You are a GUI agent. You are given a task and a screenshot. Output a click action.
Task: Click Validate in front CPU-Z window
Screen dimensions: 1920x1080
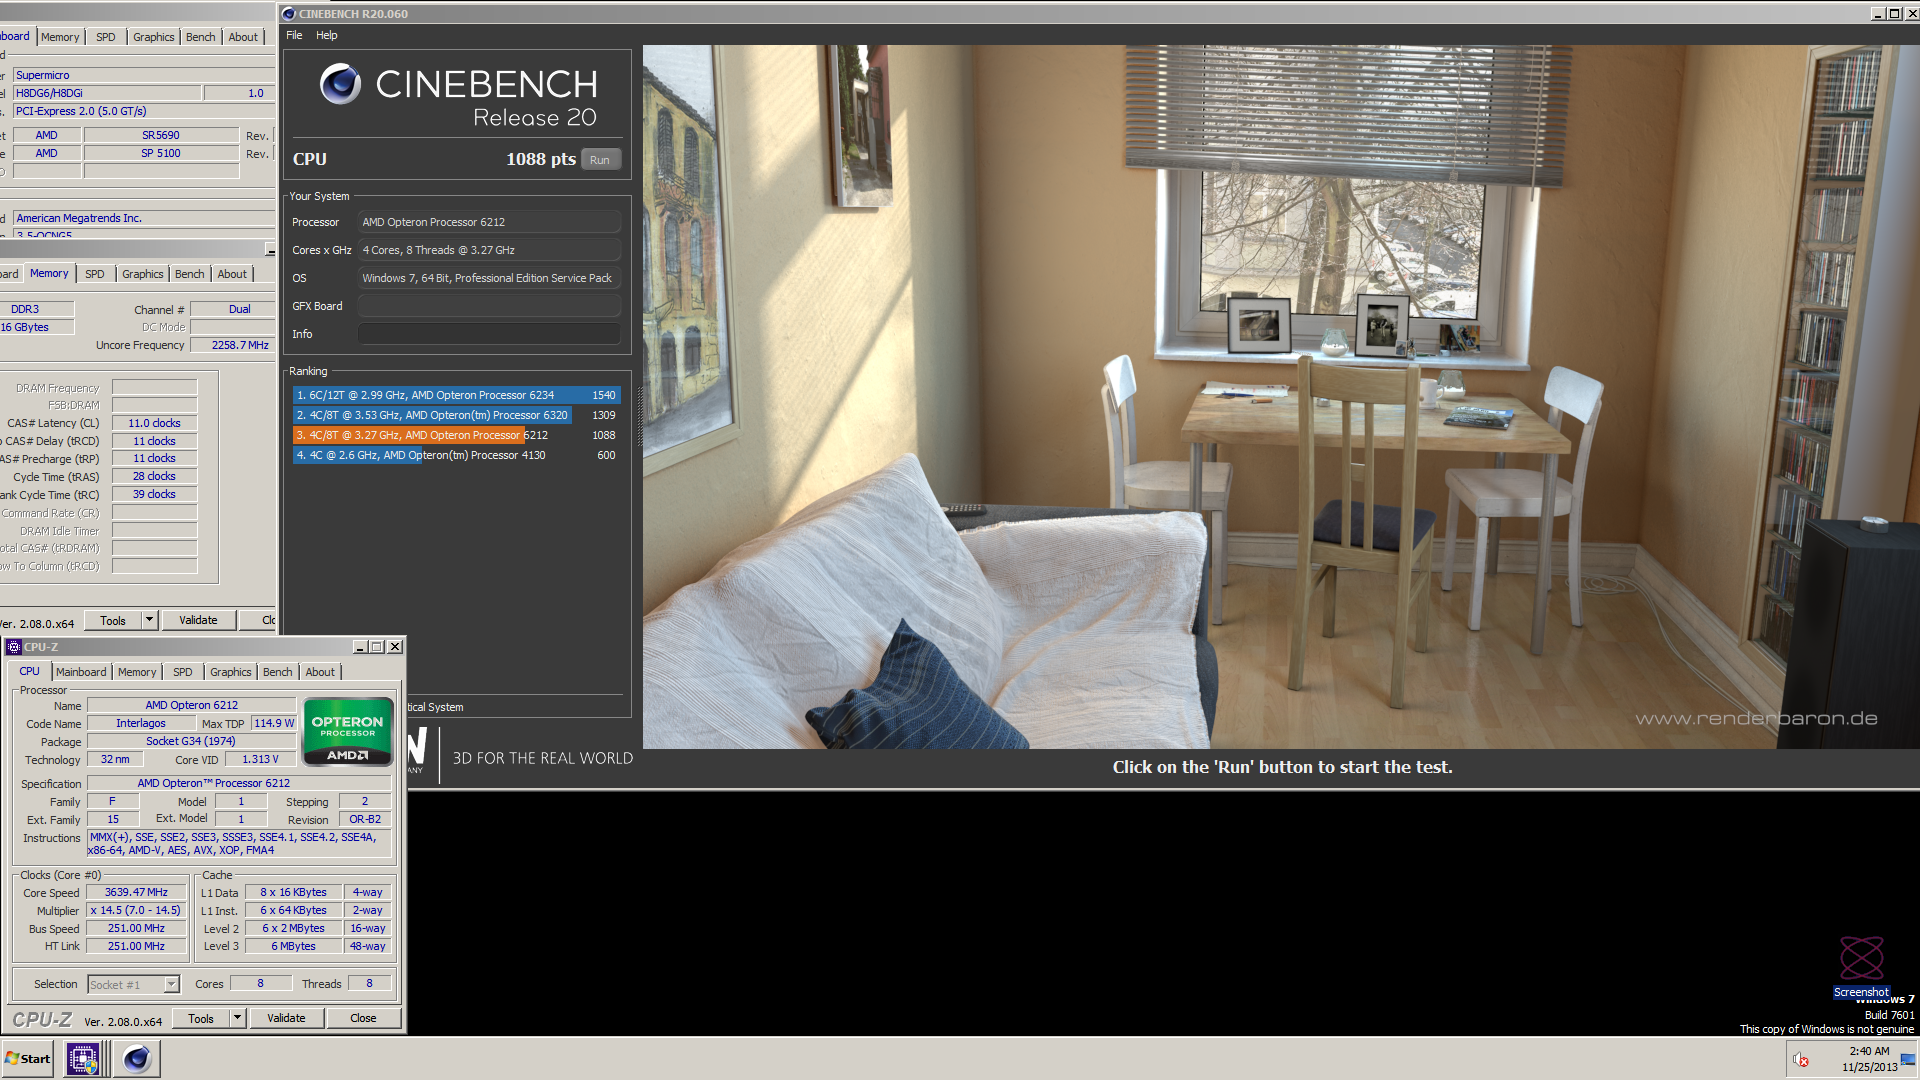point(286,1019)
